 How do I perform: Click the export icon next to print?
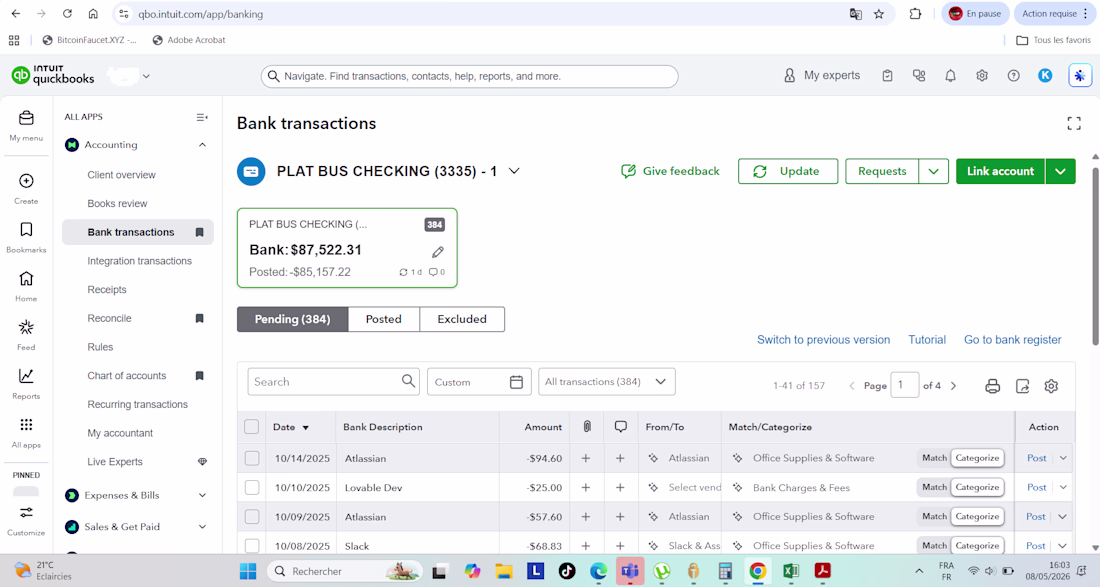click(x=1022, y=386)
